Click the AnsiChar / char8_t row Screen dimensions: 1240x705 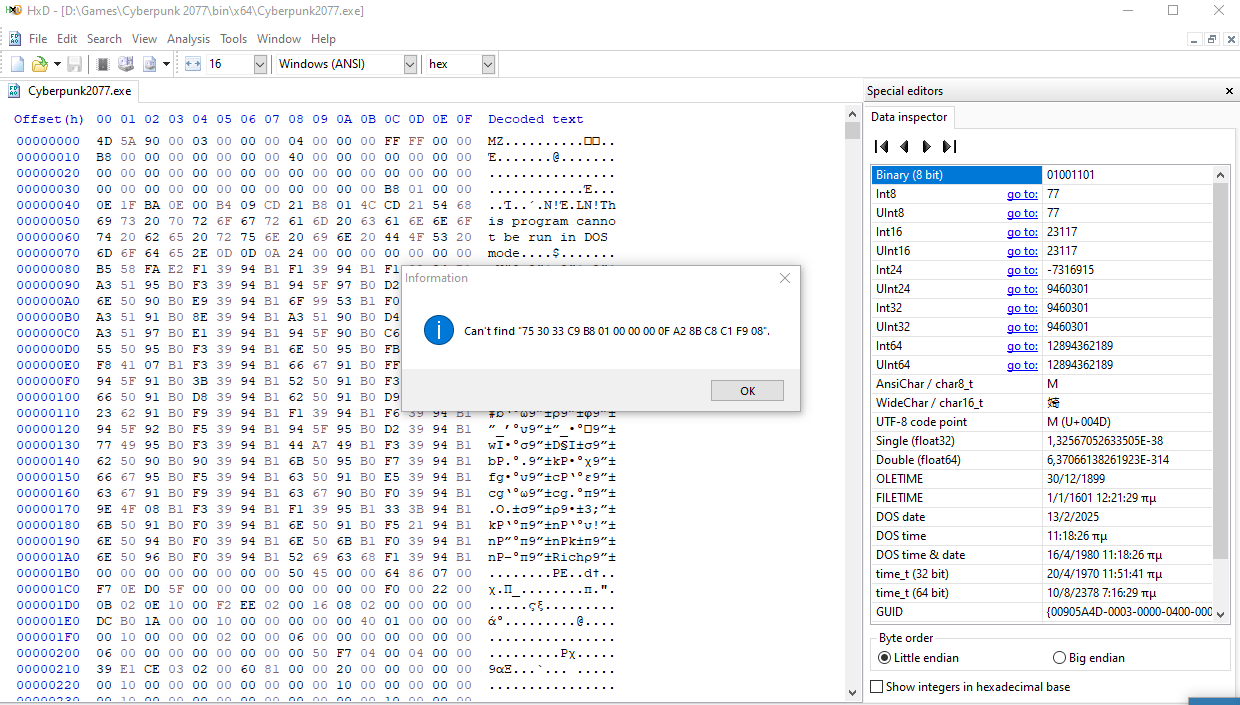click(1042, 384)
